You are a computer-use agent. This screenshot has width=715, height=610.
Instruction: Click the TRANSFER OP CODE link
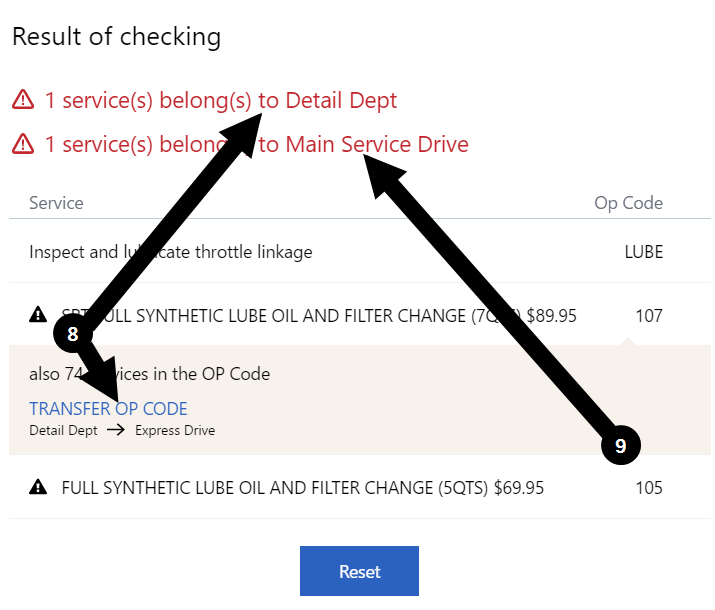(108, 408)
